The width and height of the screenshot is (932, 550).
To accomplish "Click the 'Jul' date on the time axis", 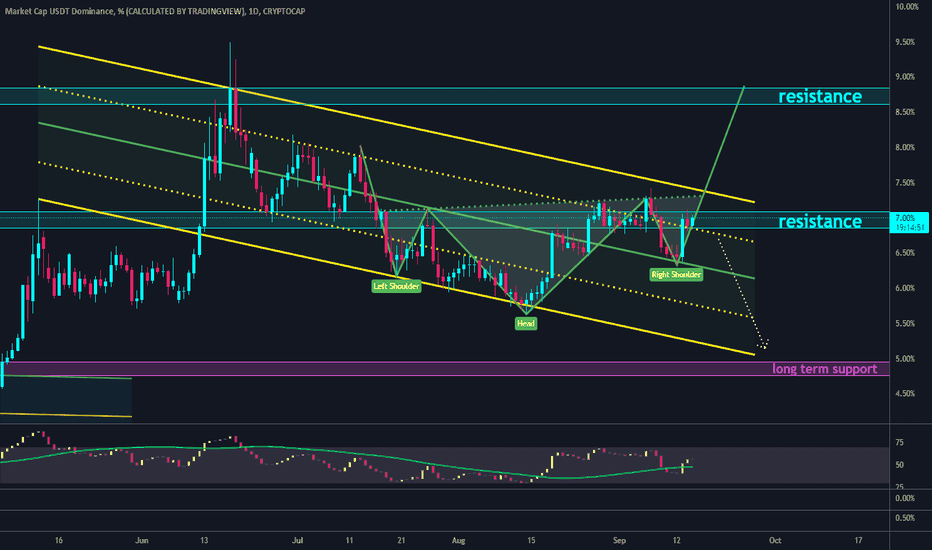I will (298, 540).
